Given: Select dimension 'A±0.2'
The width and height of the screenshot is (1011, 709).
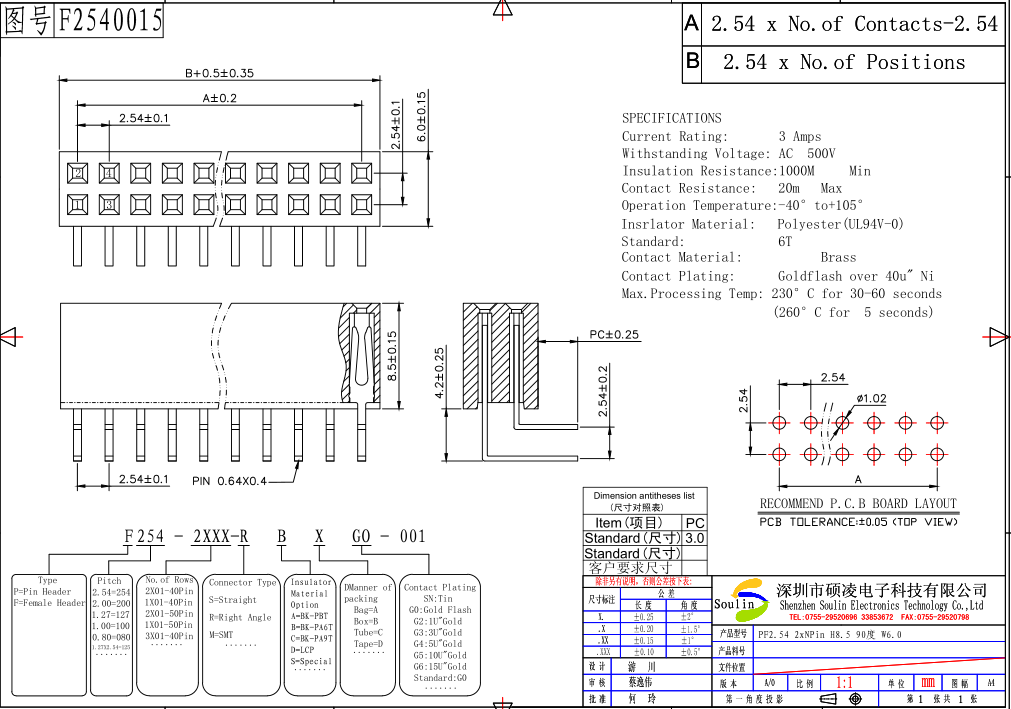Looking at the screenshot, I should pos(219,99).
